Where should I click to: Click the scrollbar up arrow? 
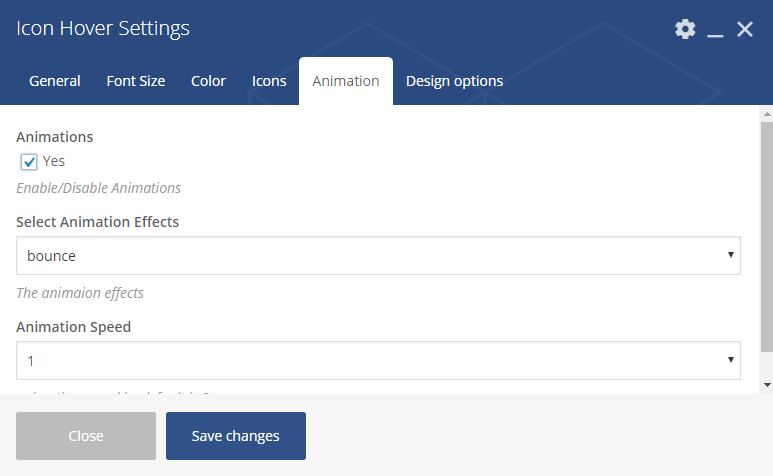point(767,113)
